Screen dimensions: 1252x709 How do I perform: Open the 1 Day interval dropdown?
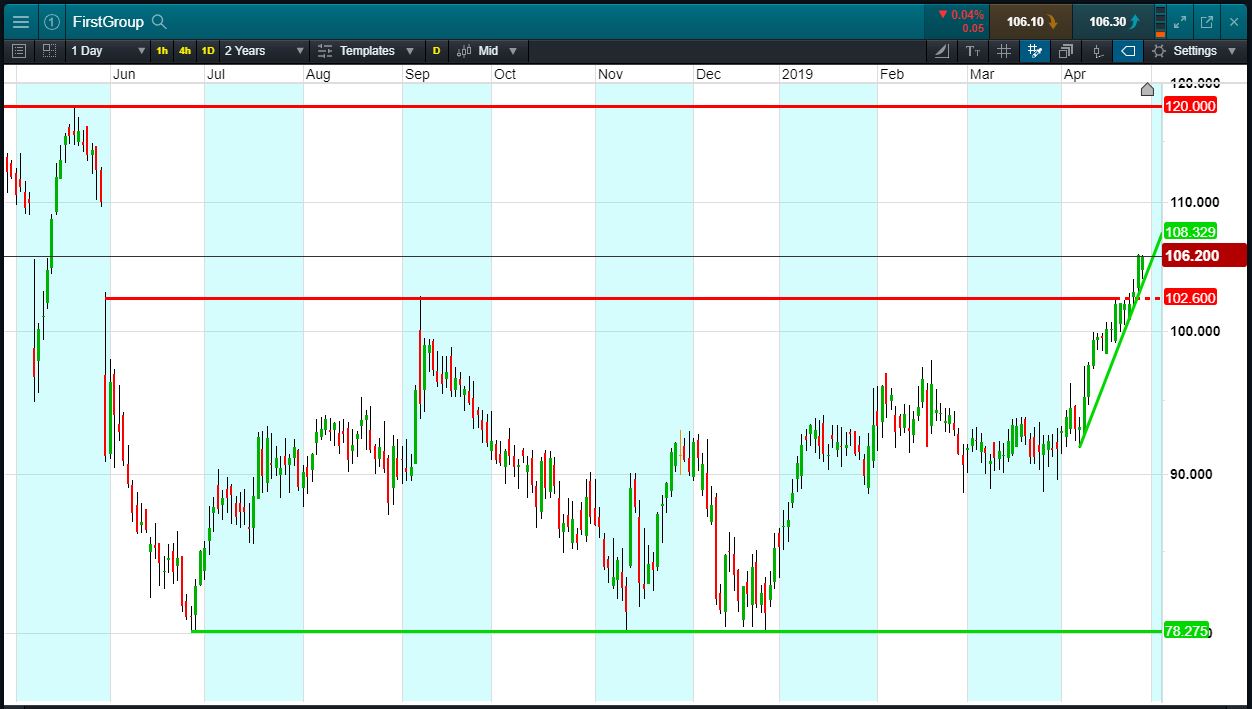[x=107, y=51]
